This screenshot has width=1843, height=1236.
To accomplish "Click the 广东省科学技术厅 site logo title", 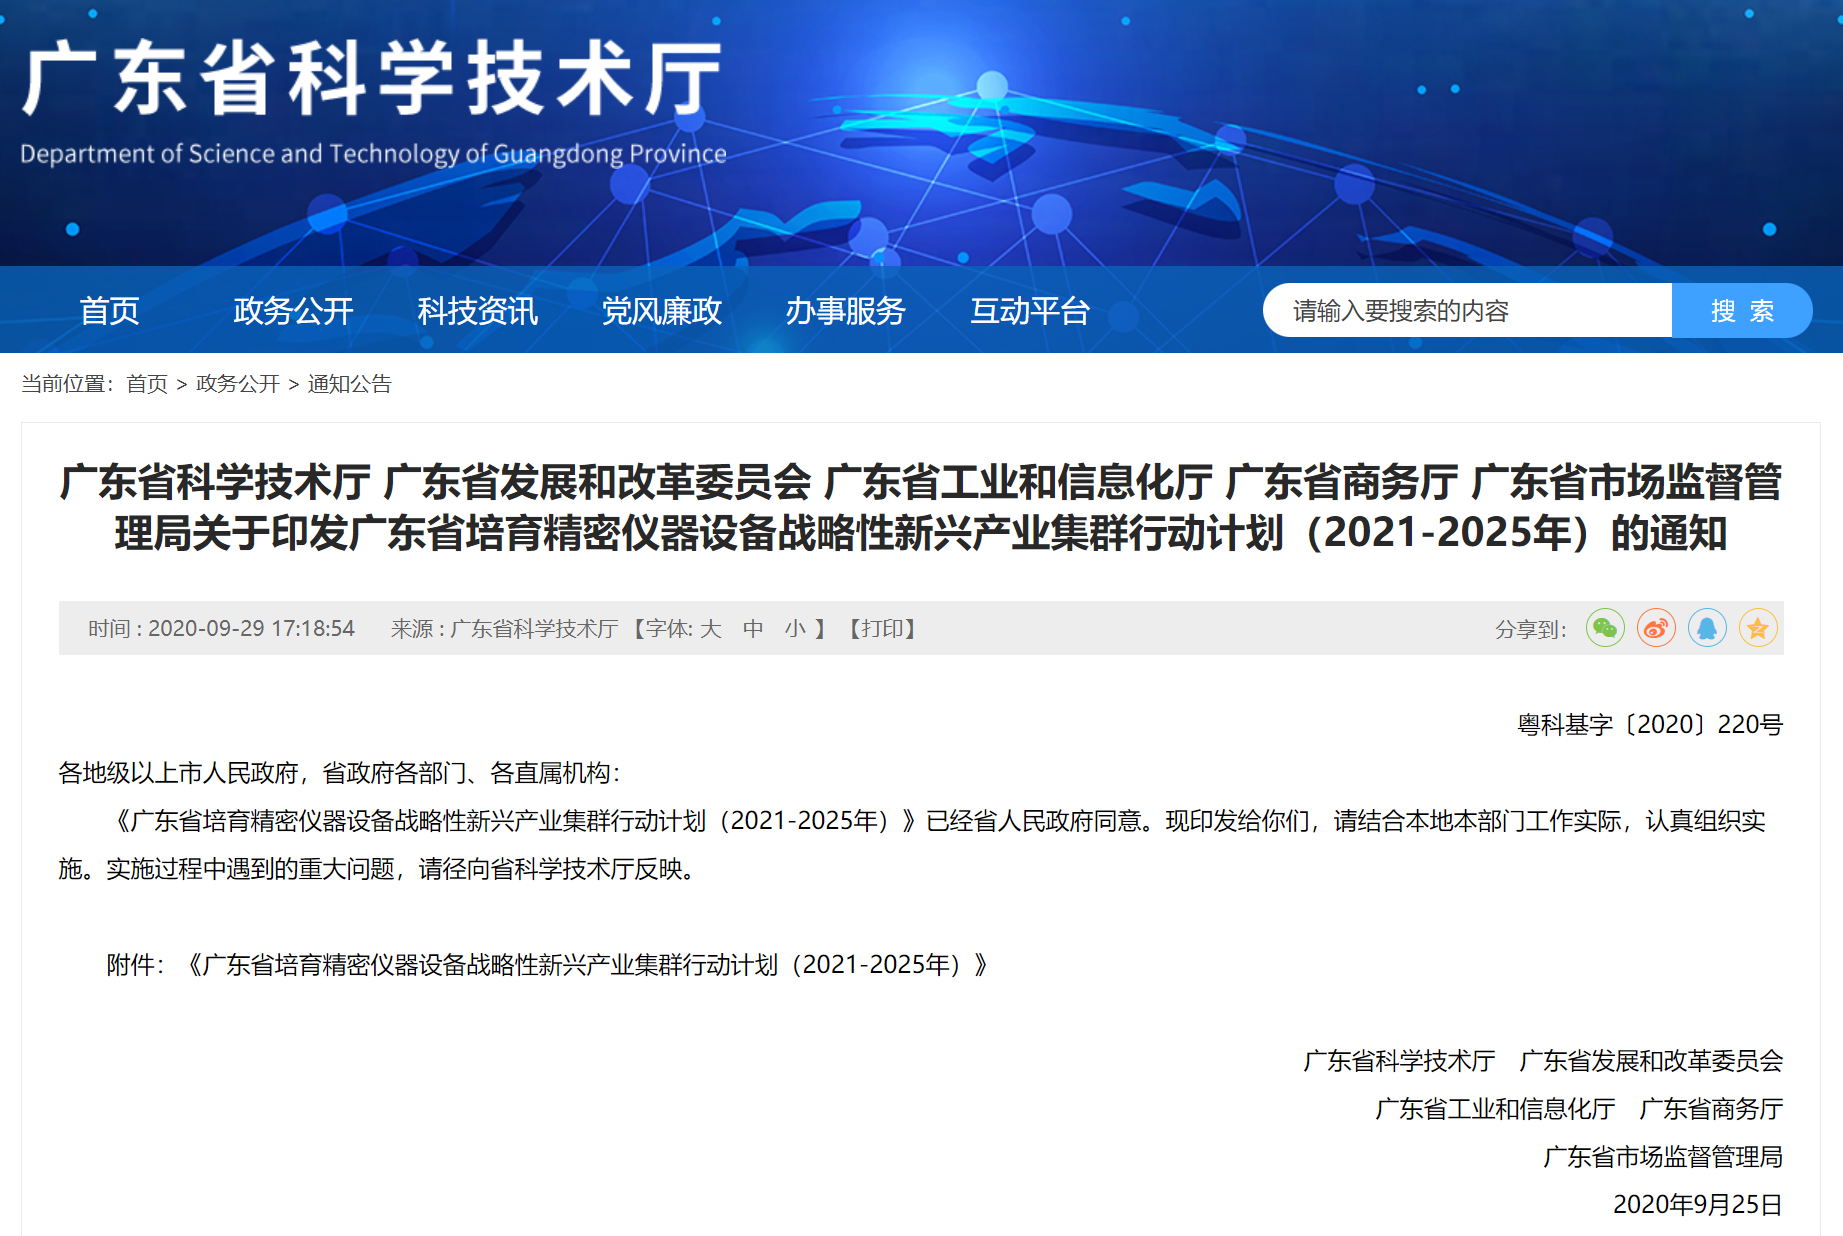I will 372,80.
